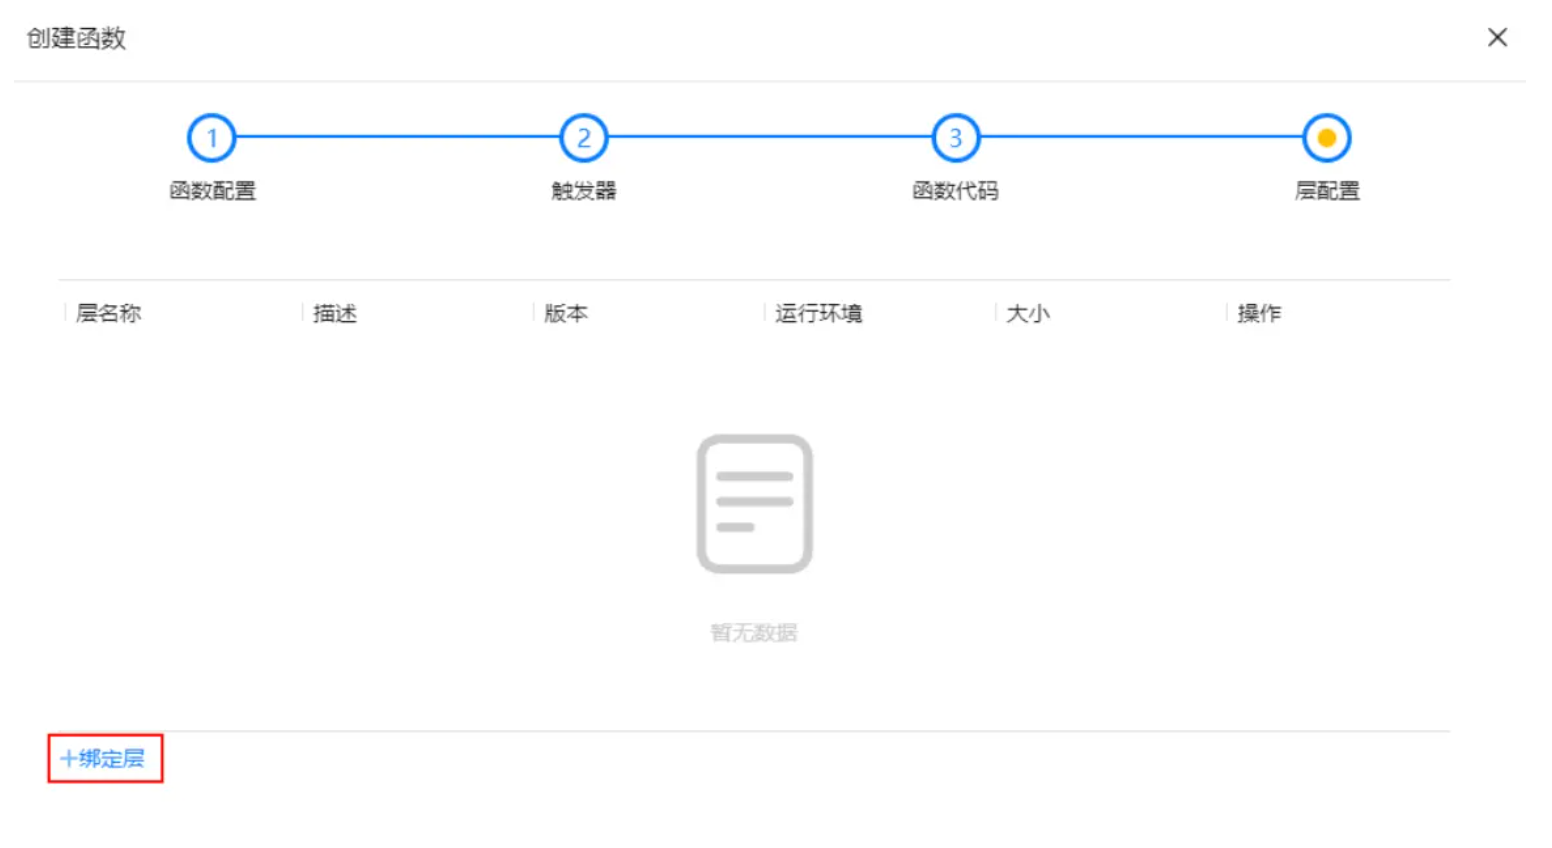Click the step circle numbered 2 for 触发器
Screen dimensions: 1552x848
coord(583,137)
